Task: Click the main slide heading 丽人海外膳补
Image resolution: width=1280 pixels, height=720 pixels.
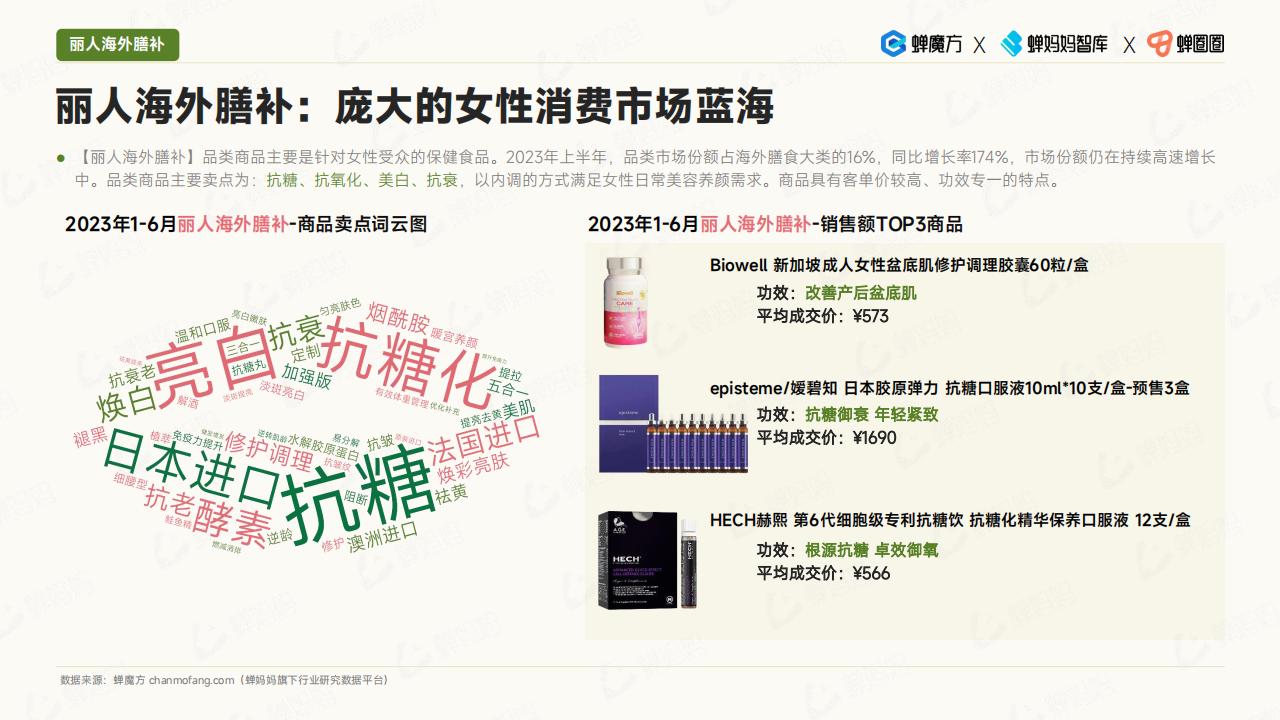Action: click(x=414, y=106)
